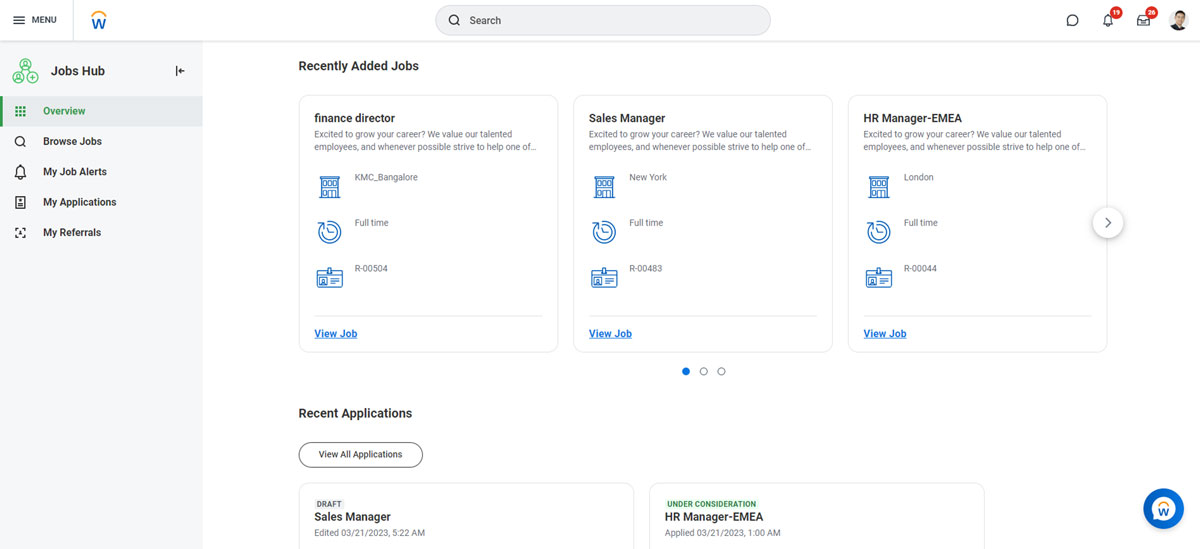Screen dimensions: 1200x549
Task: Click the Jobs Hub people icon
Action: [x=25, y=71]
